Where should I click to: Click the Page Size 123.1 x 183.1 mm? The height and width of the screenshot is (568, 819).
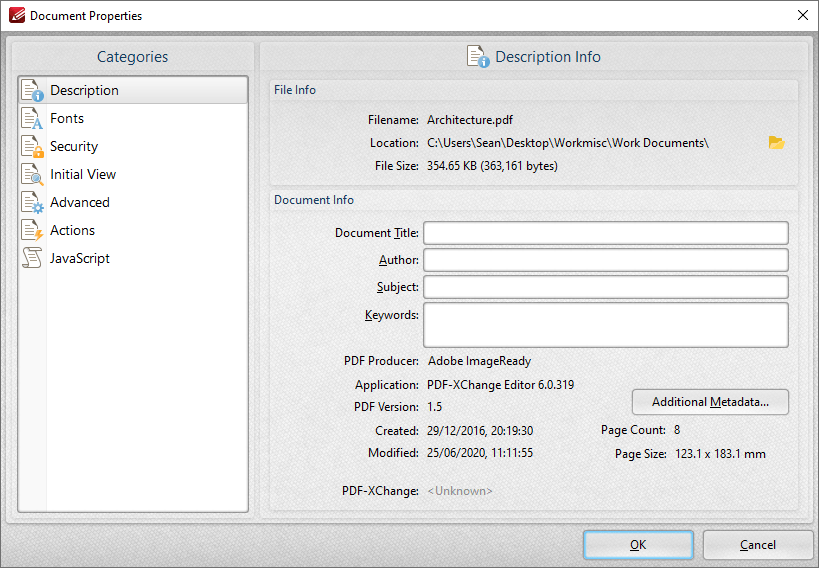(x=720, y=454)
